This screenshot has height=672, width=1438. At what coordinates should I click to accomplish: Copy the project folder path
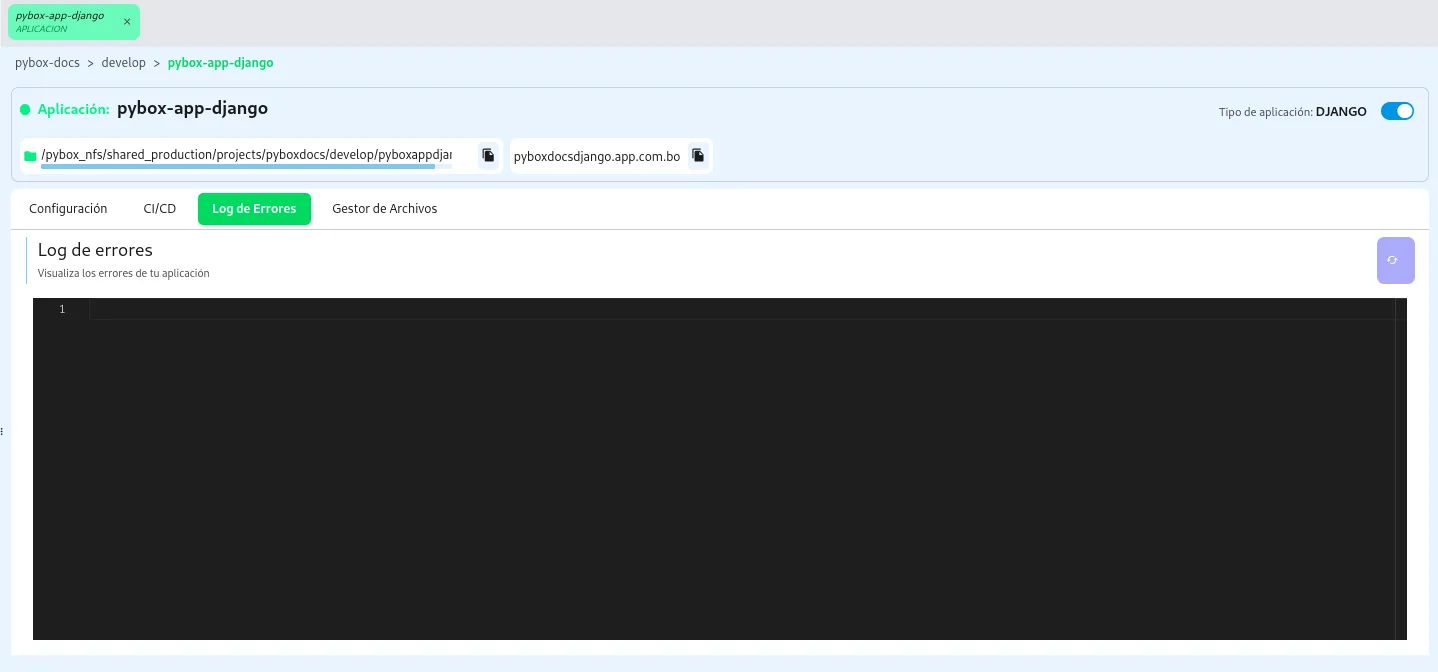488,156
